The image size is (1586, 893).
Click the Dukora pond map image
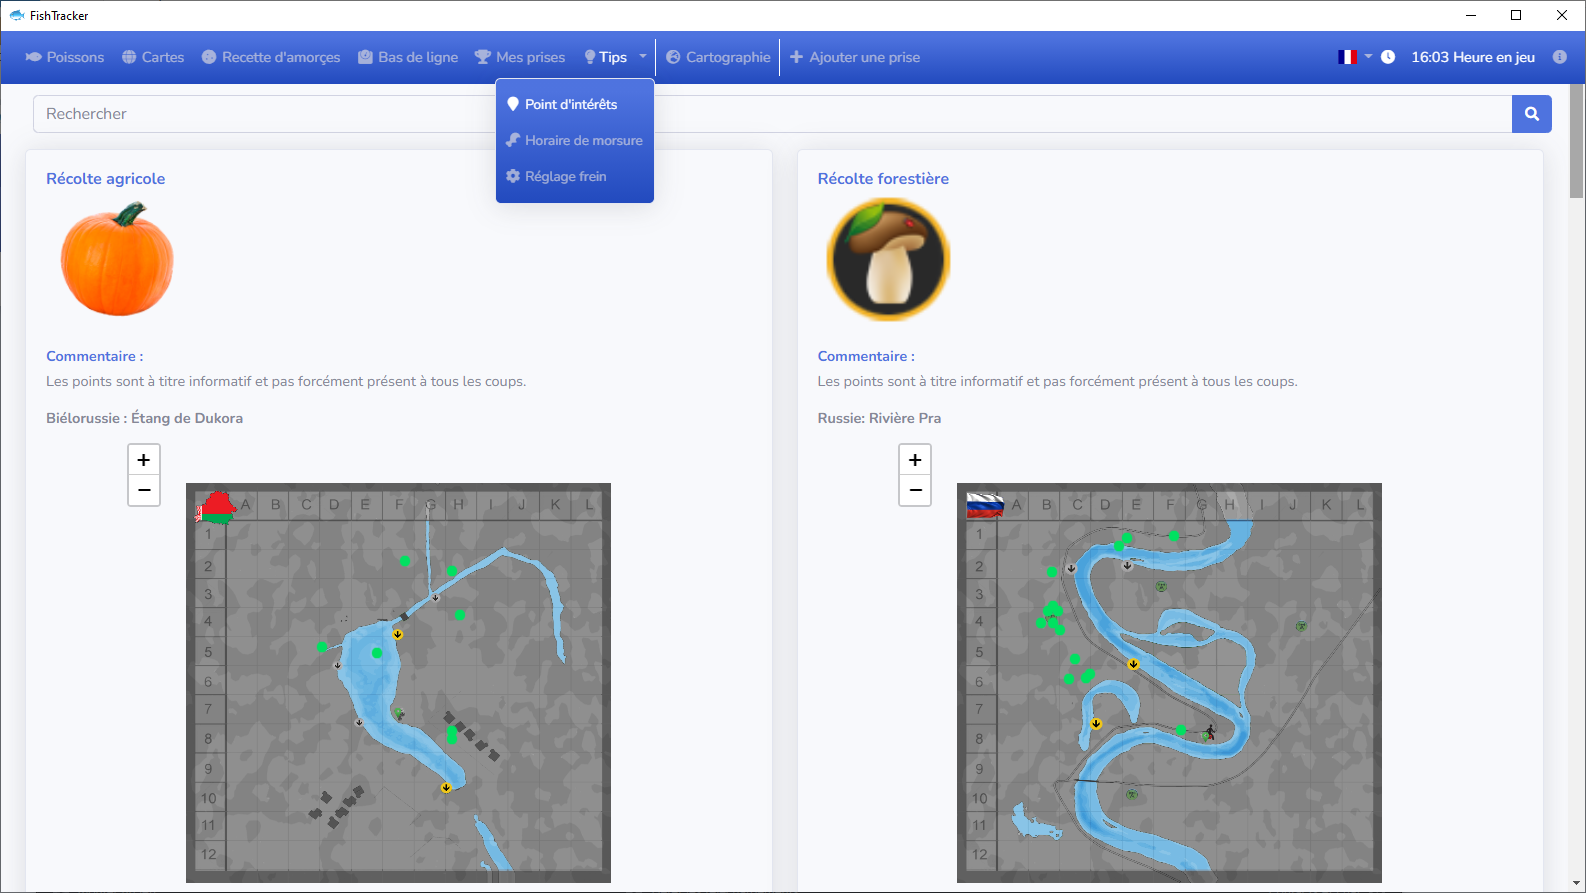[x=398, y=683]
